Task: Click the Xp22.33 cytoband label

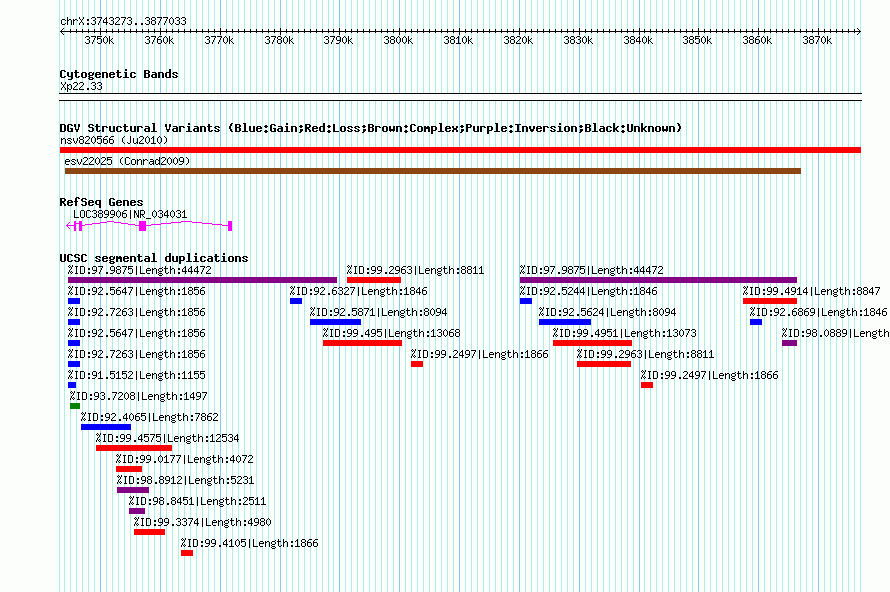Action: pos(81,86)
